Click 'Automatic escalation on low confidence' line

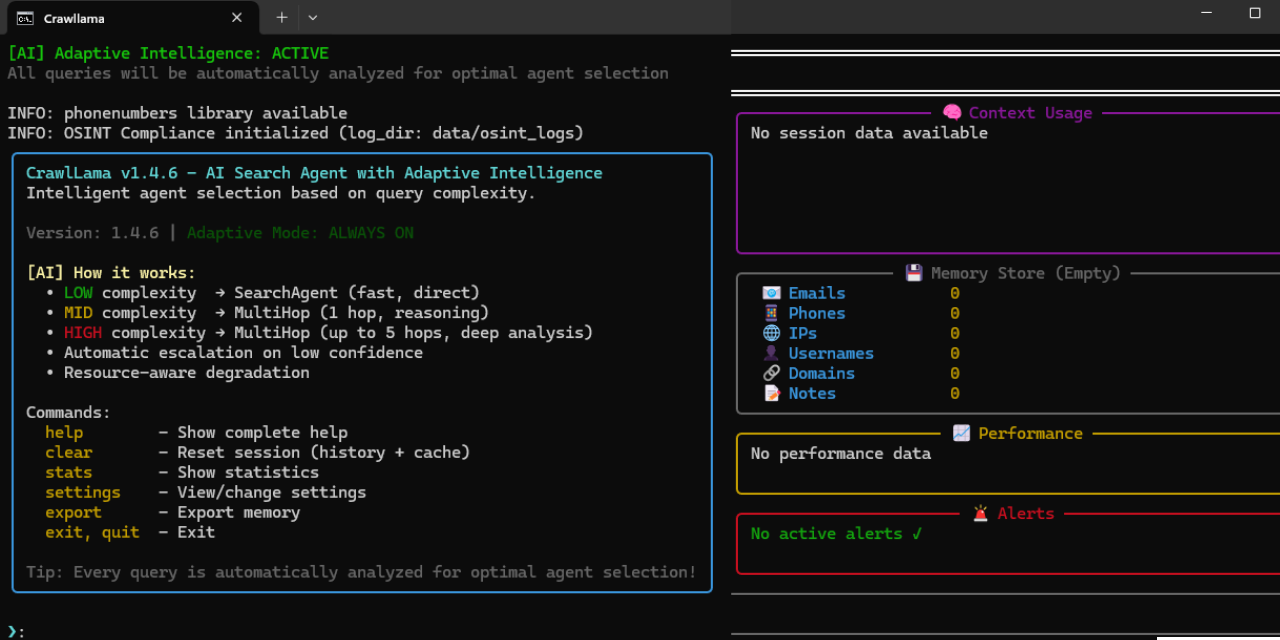(234, 353)
